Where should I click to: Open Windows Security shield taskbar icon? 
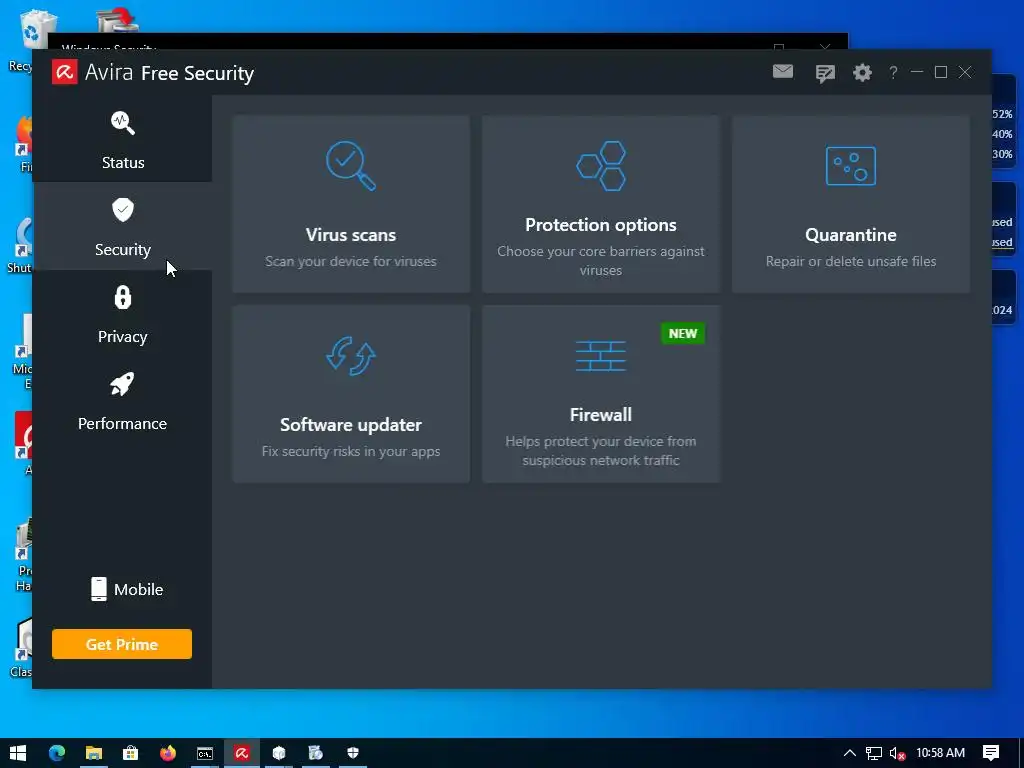tap(353, 753)
